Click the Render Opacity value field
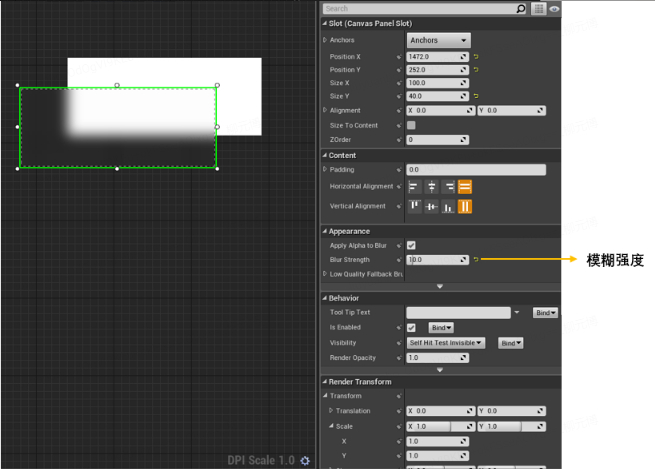The image size is (655, 469). click(437, 358)
